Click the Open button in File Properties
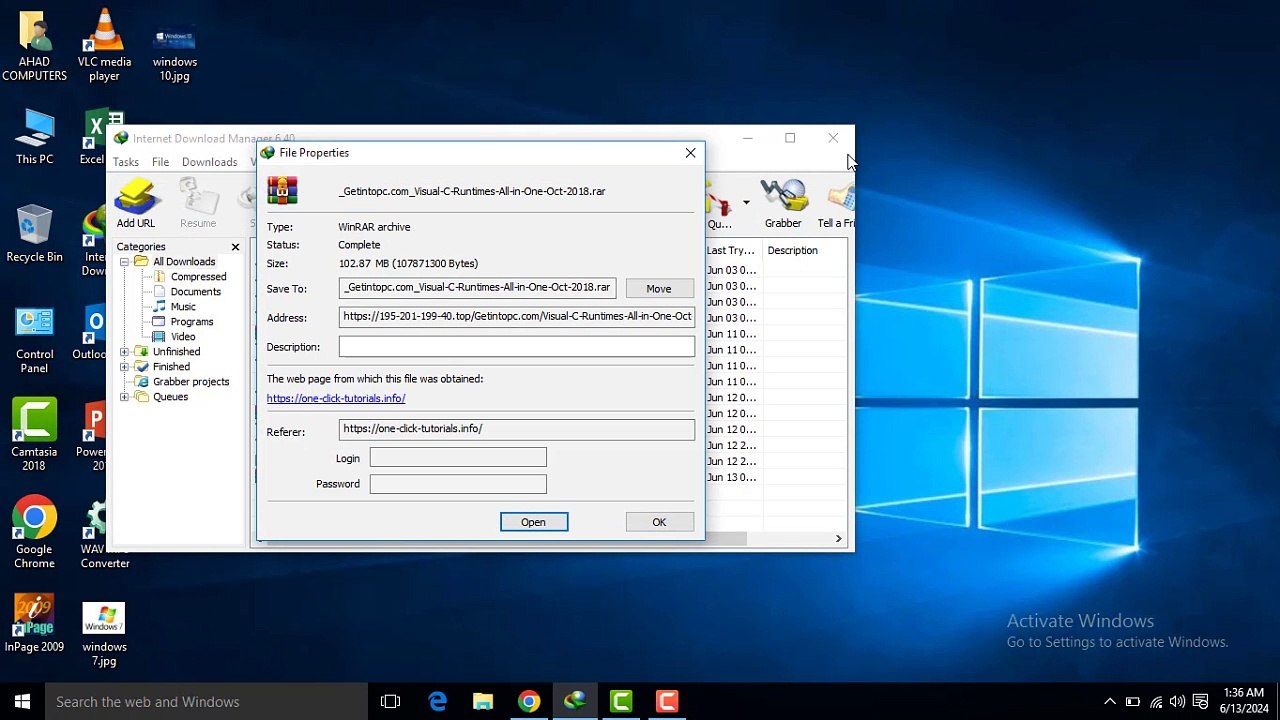This screenshot has width=1280, height=720. [x=533, y=522]
